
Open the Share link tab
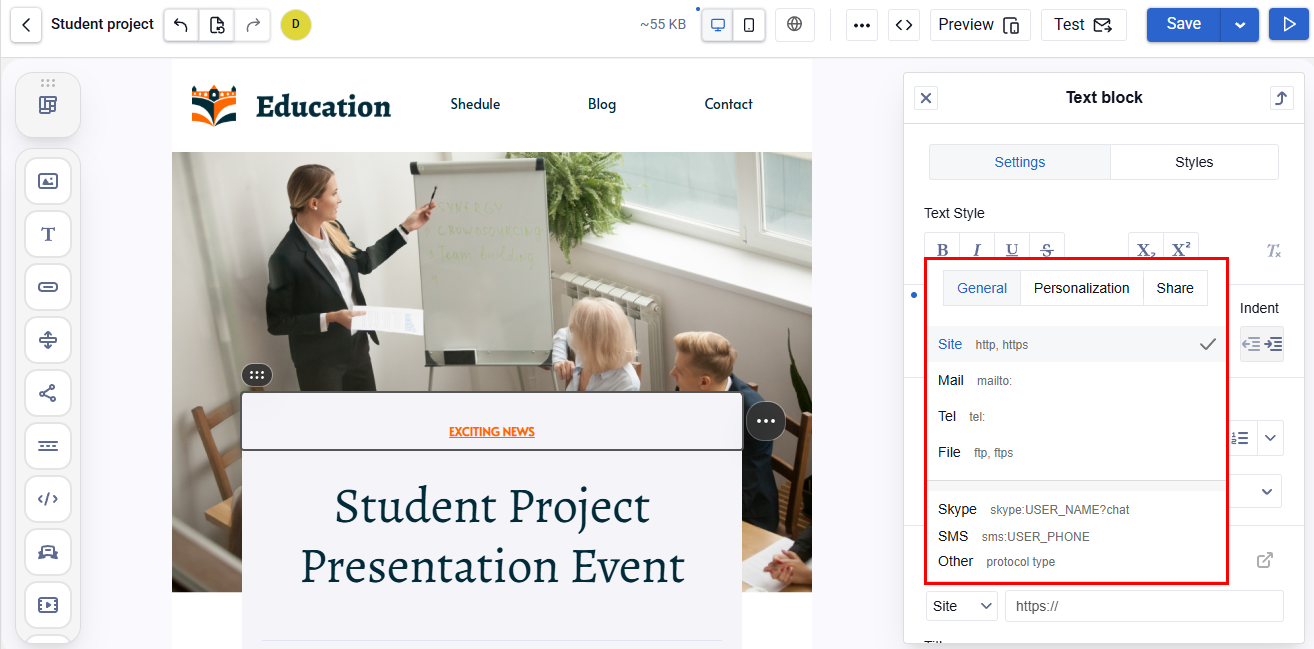[x=1175, y=288]
